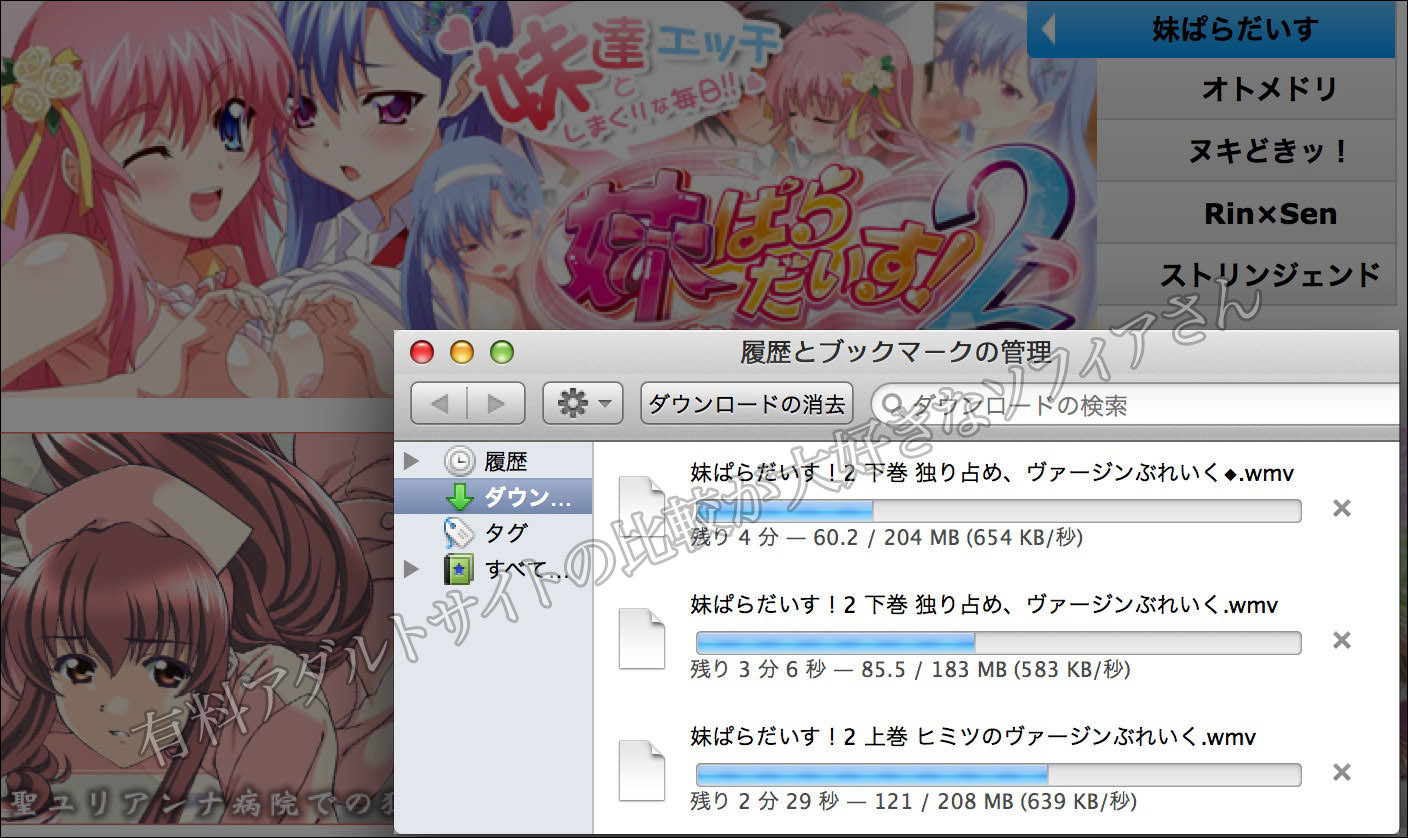Select the file name ending ぷれいく◆.wmv
Viewport: 1408px width, 838px height.
(x=992, y=473)
